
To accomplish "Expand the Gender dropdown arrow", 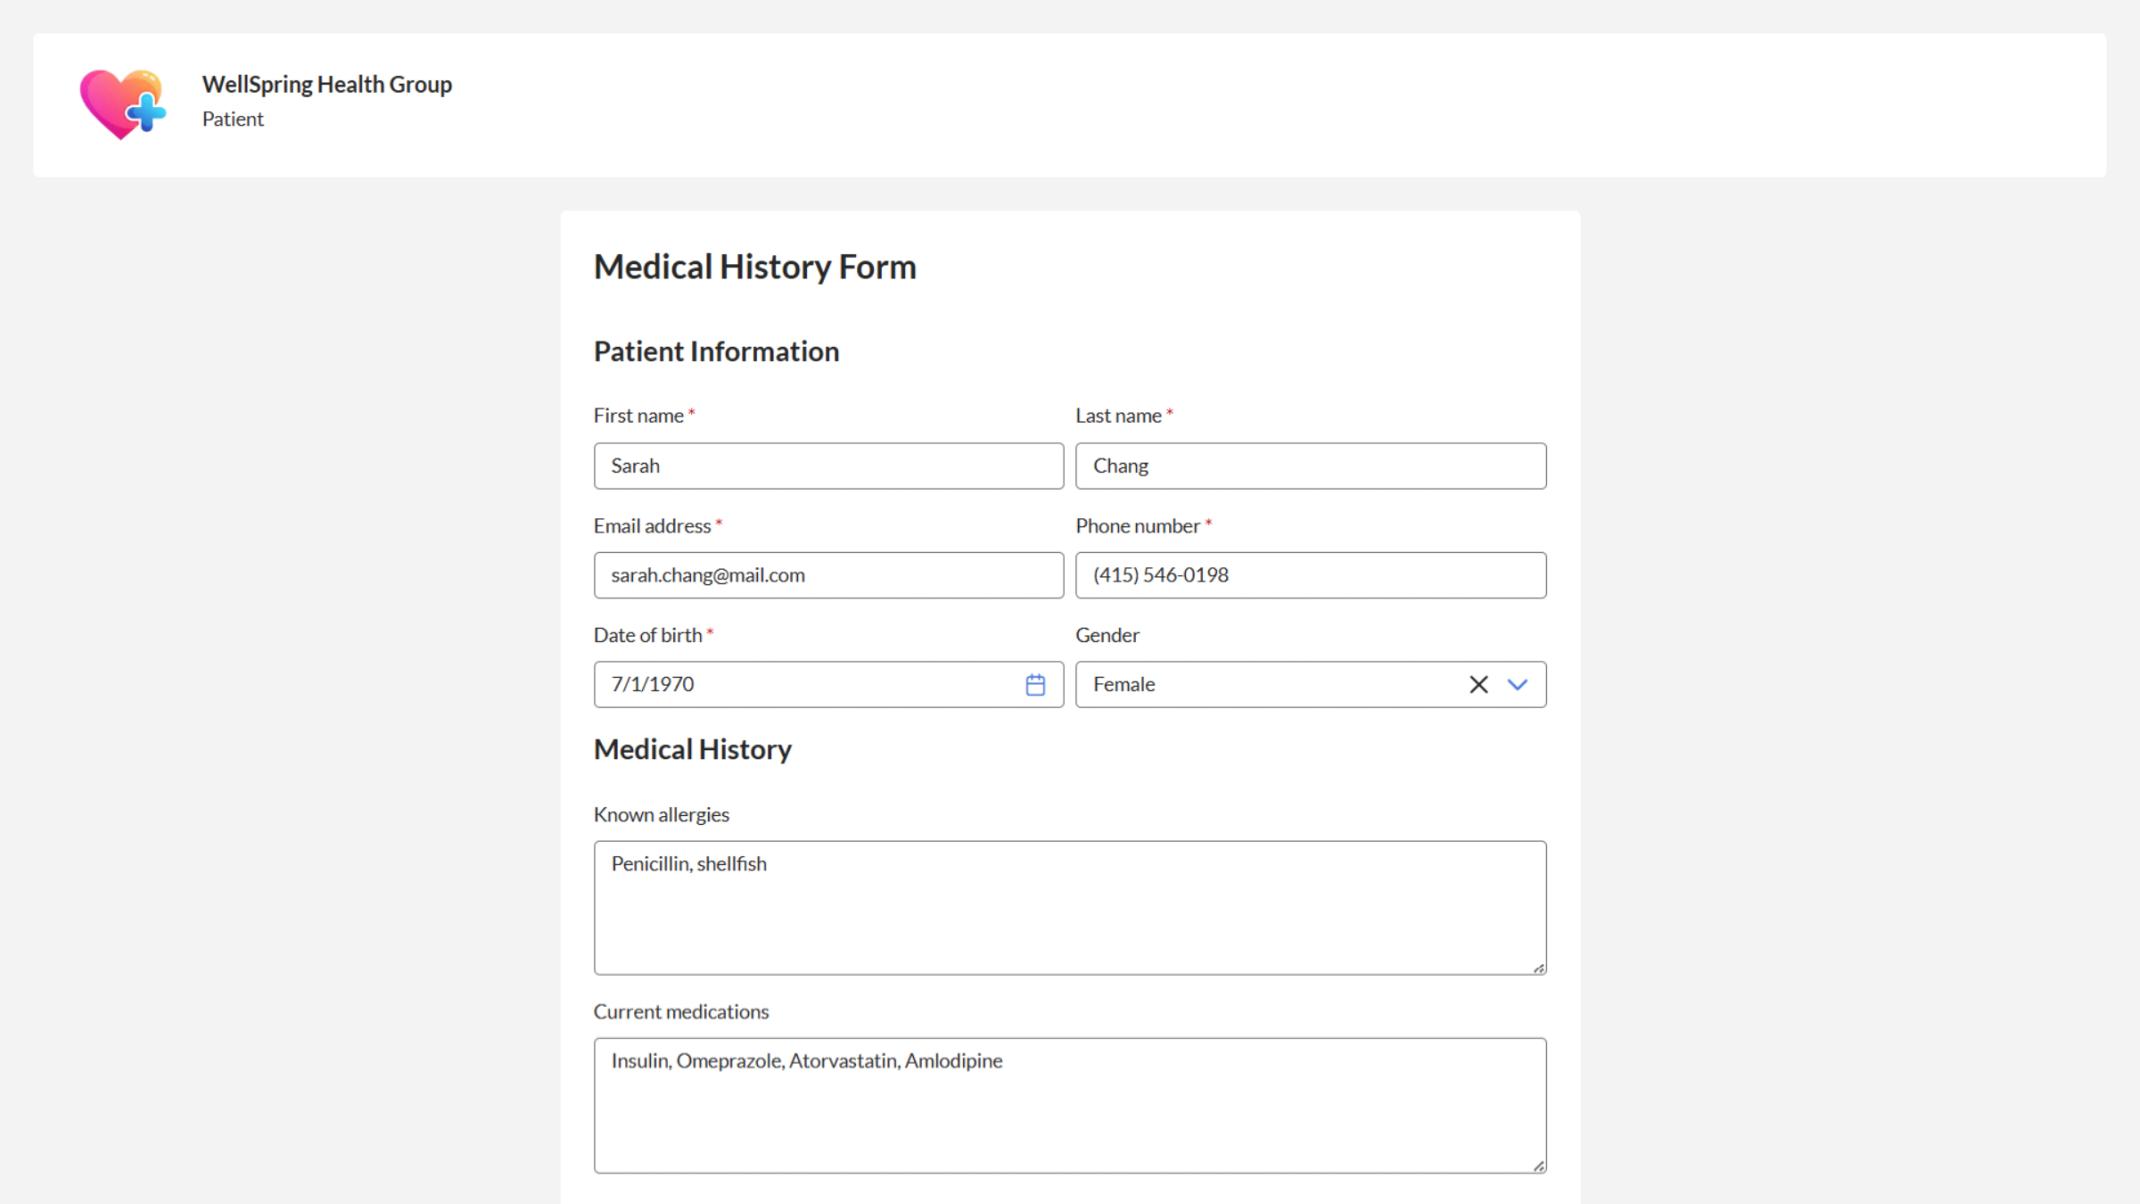I will pyautogui.click(x=1517, y=685).
